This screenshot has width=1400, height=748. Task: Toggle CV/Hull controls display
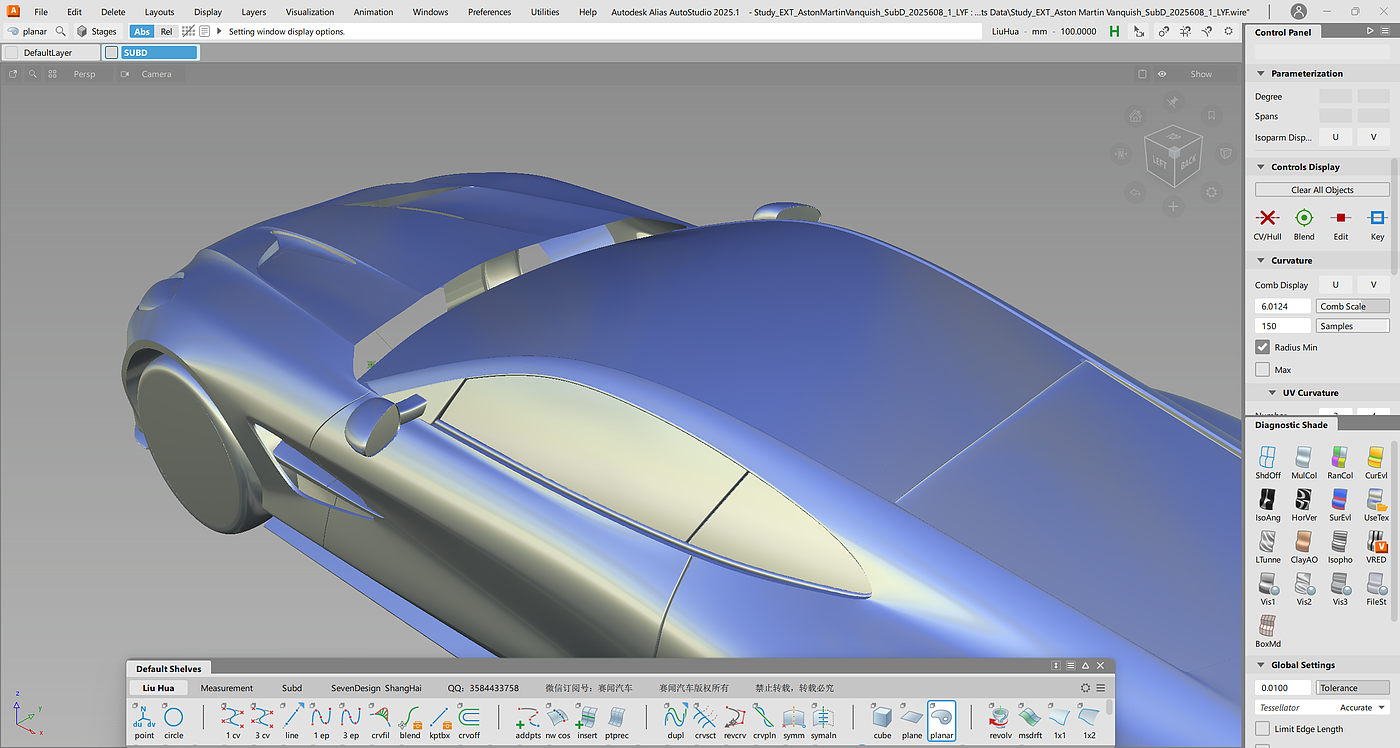[x=1267, y=218]
